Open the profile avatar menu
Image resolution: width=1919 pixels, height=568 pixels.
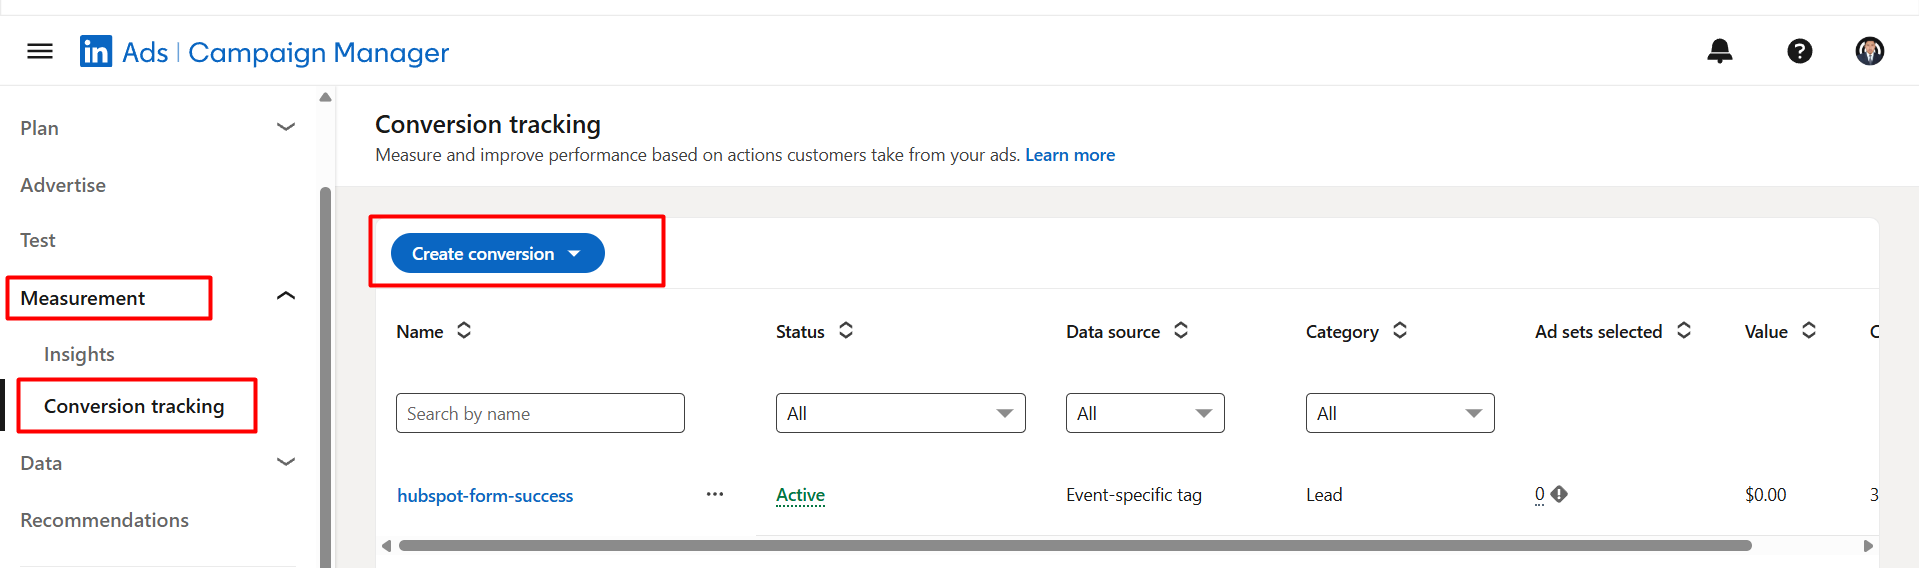[x=1869, y=51]
